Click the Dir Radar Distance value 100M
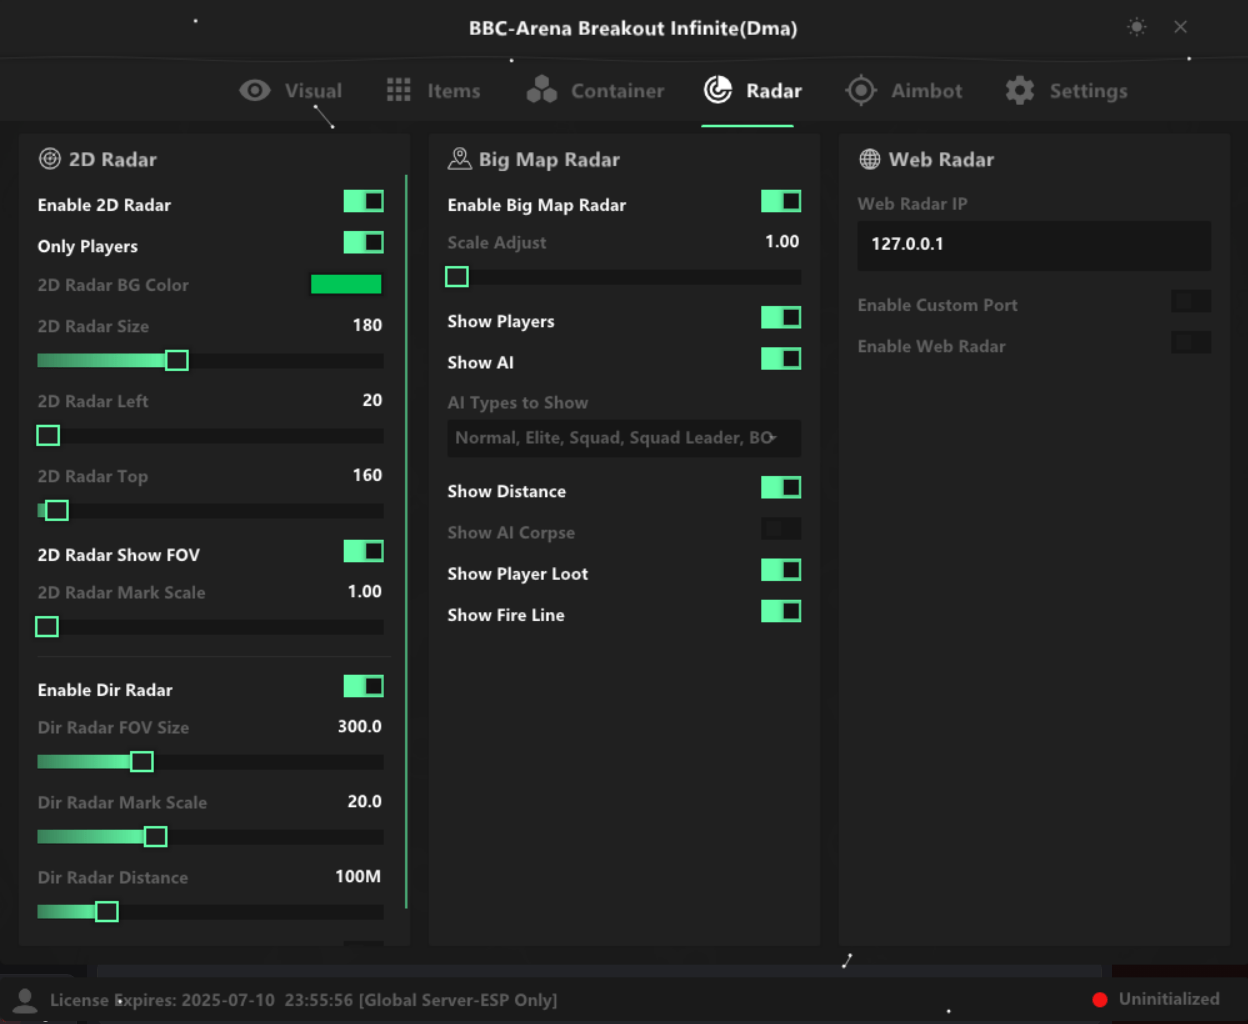 click(x=358, y=877)
